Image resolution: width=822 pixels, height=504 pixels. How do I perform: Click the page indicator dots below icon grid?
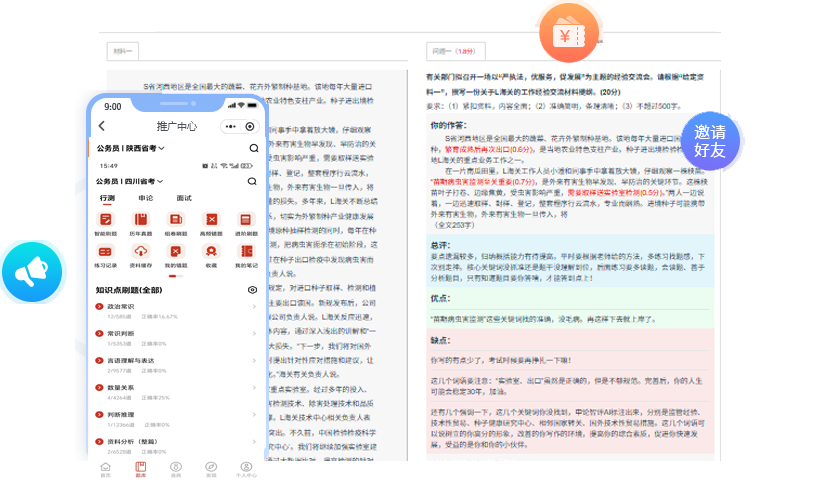176,276
